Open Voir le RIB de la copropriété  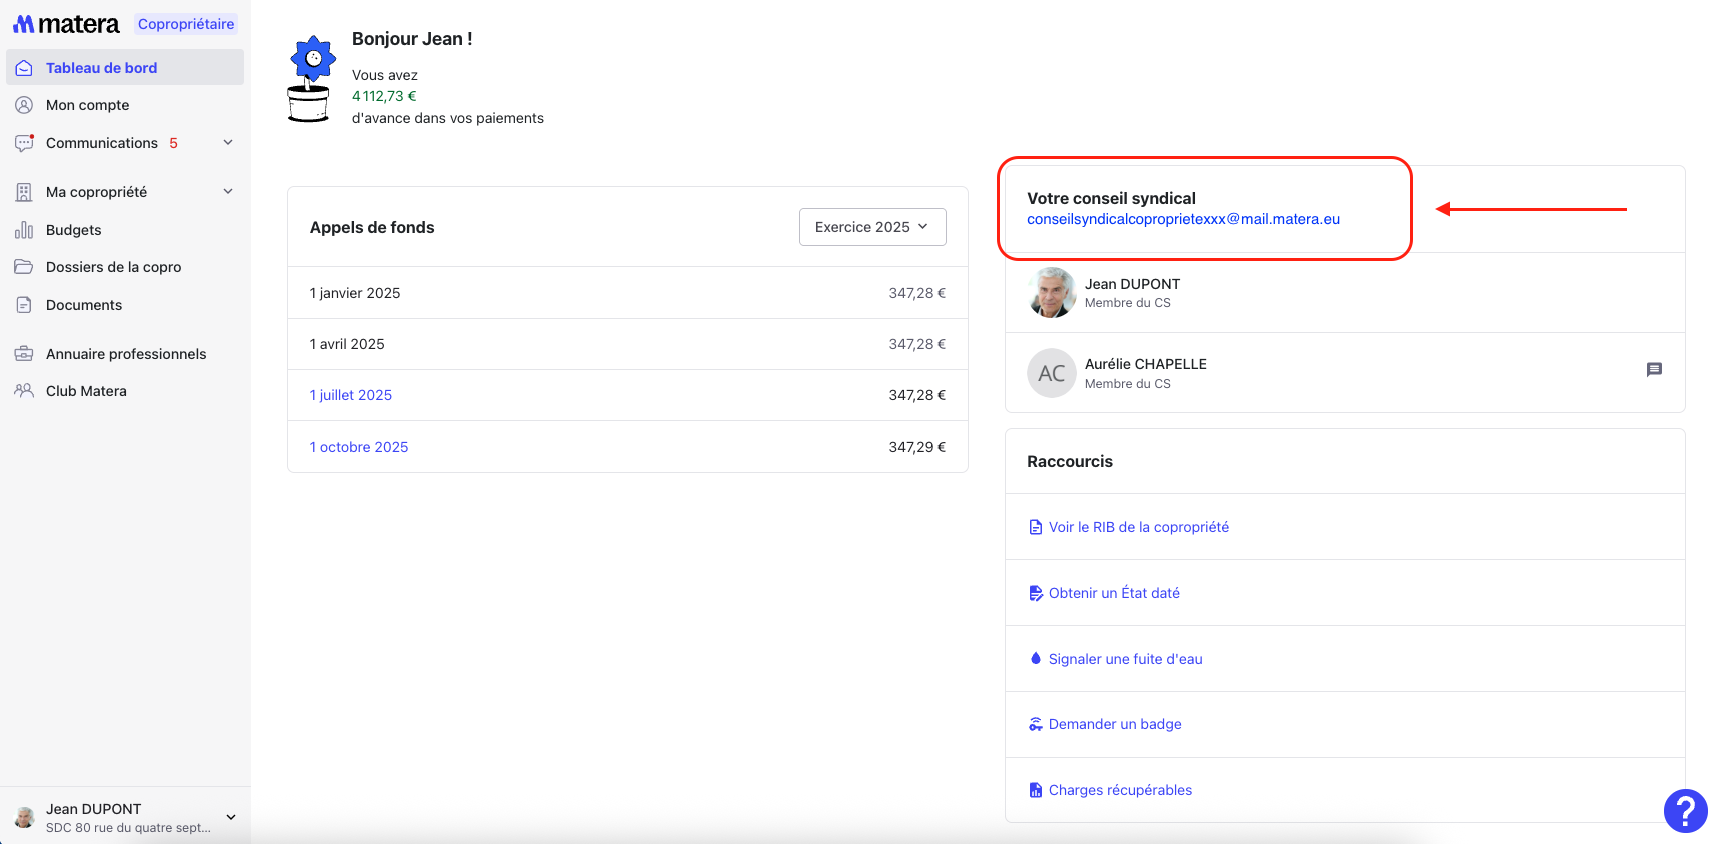click(1138, 527)
